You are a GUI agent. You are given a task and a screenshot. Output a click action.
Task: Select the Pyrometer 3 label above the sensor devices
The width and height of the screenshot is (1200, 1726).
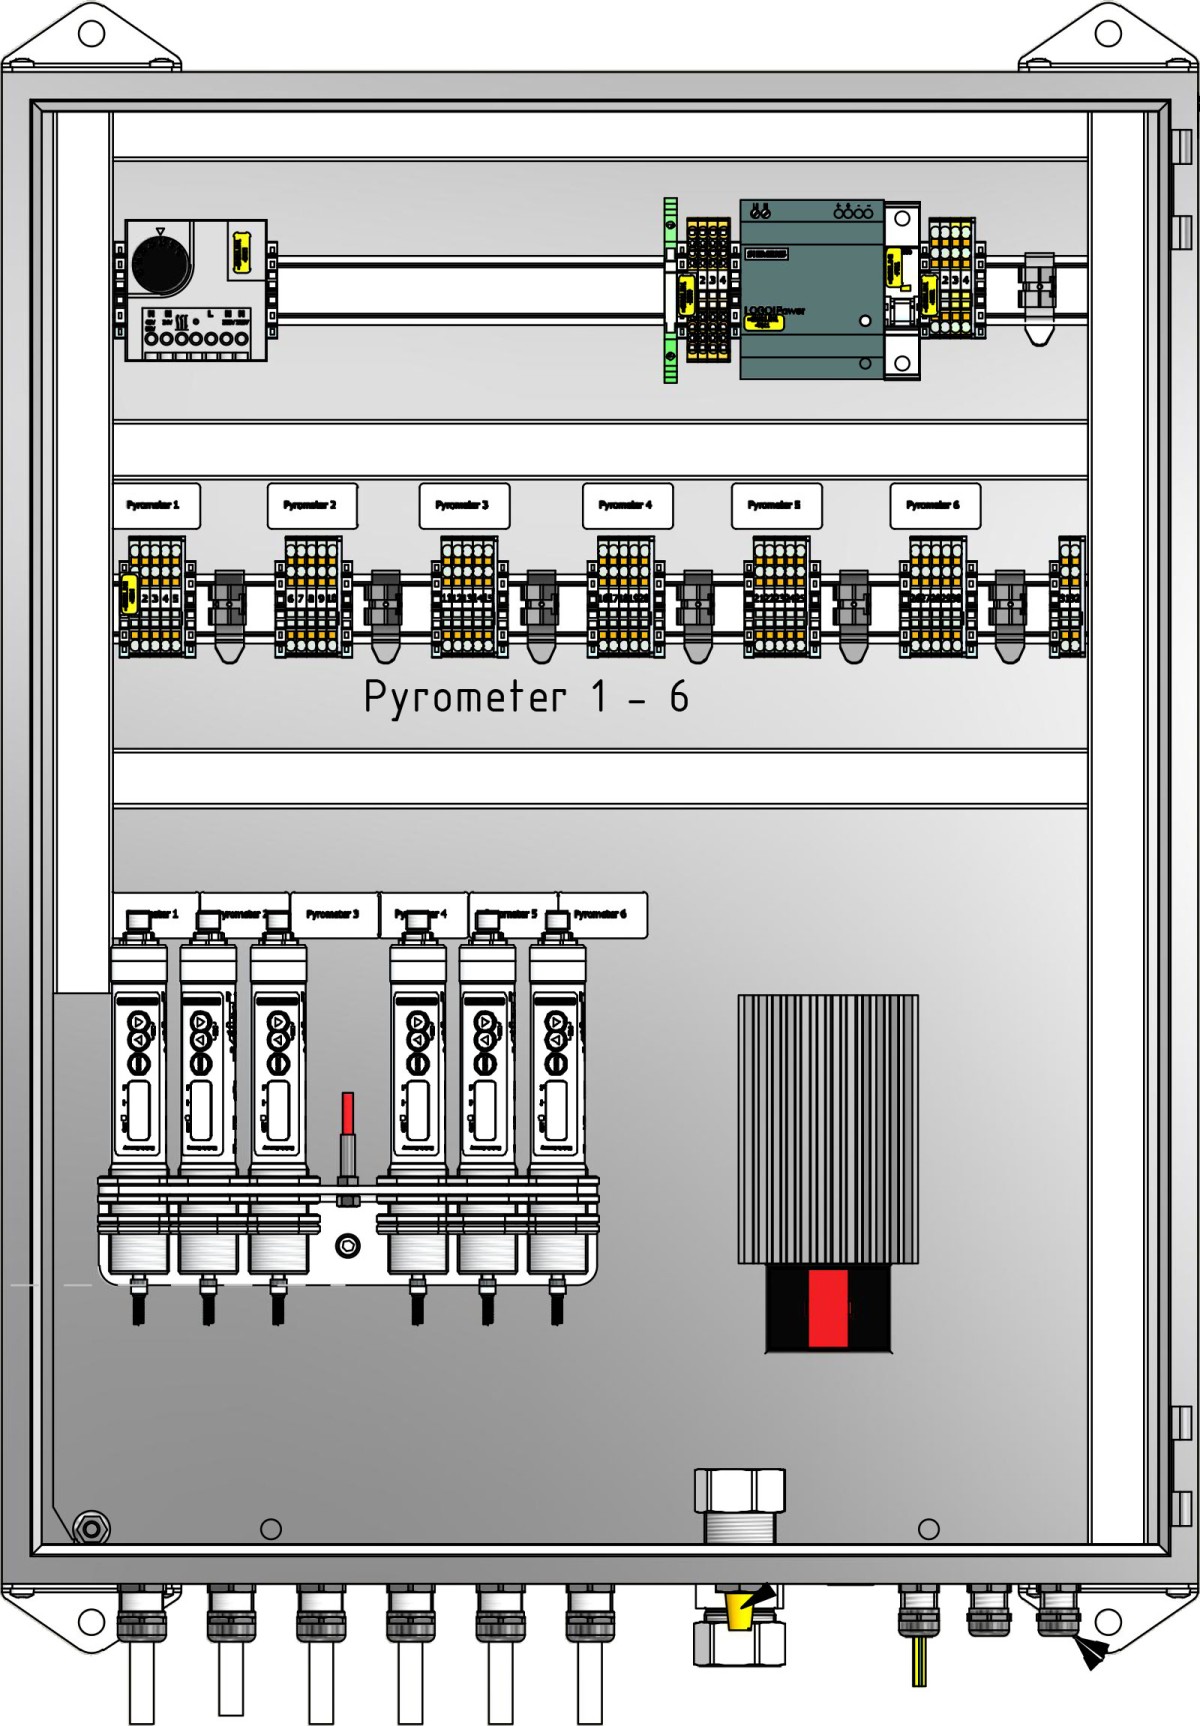point(333,914)
